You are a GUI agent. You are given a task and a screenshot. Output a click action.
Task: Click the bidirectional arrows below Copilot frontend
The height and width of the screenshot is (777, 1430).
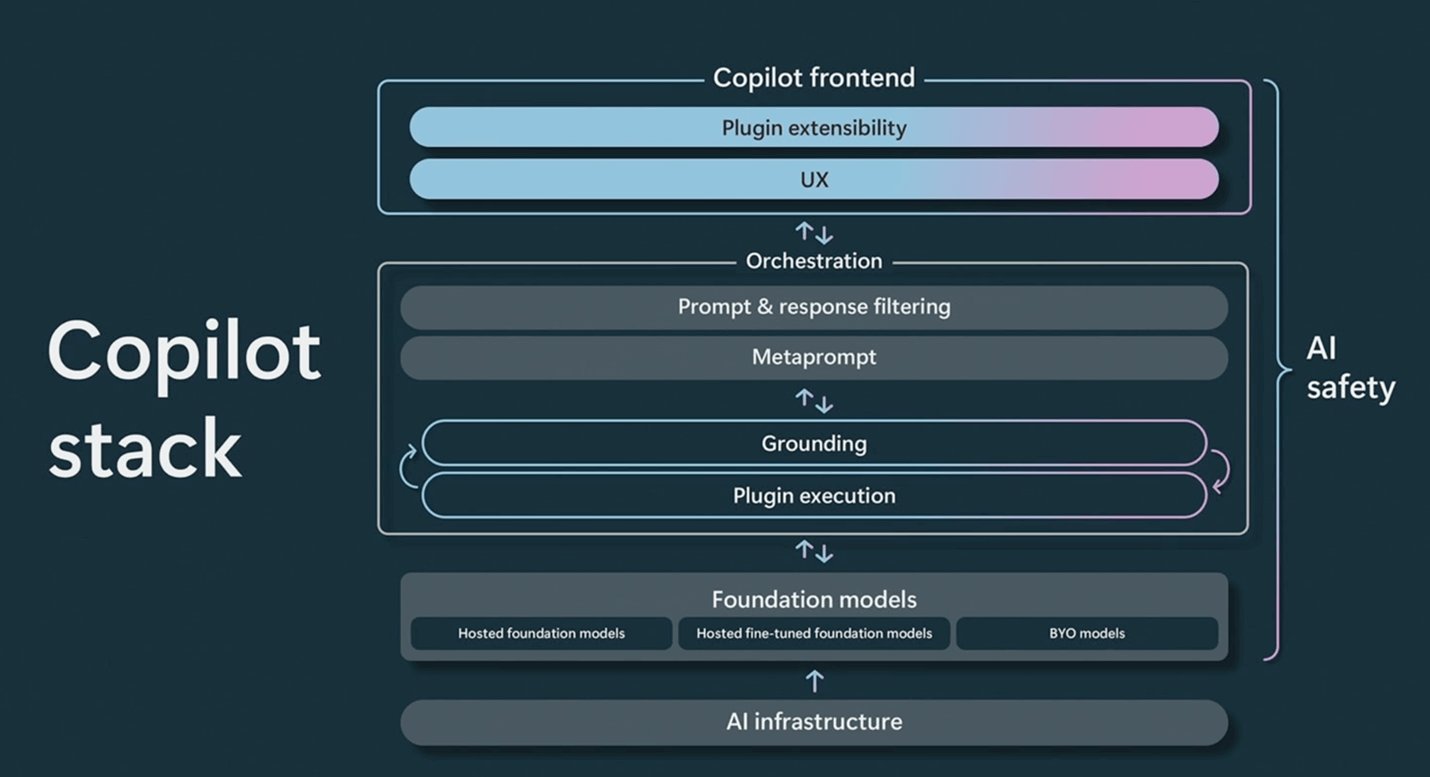pyautogui.click(x=814, y=234)
